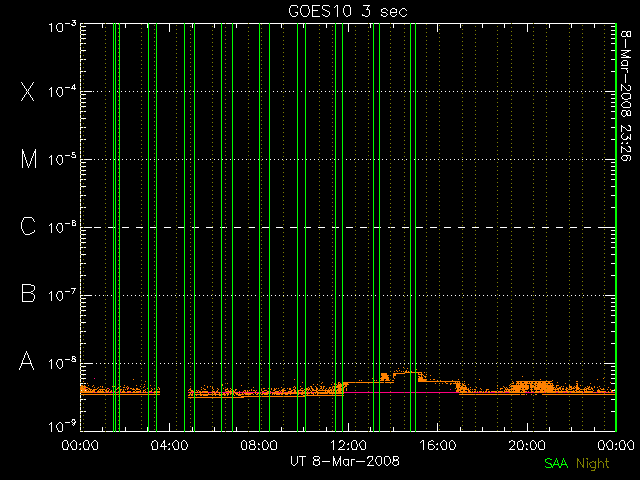
Task: Click the 10⁻⁵ y-axis tick label
Action: [x=62, y=159]
